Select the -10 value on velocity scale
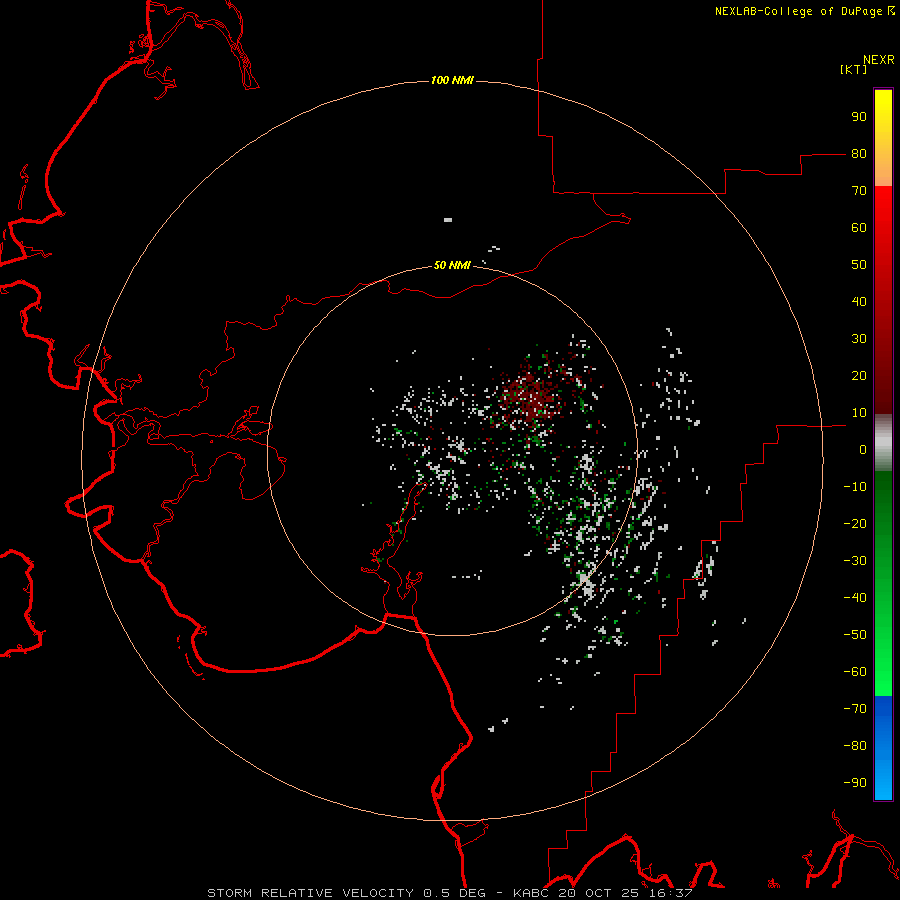The height and width of the screenshot is (900, 900). coord(855,487)
